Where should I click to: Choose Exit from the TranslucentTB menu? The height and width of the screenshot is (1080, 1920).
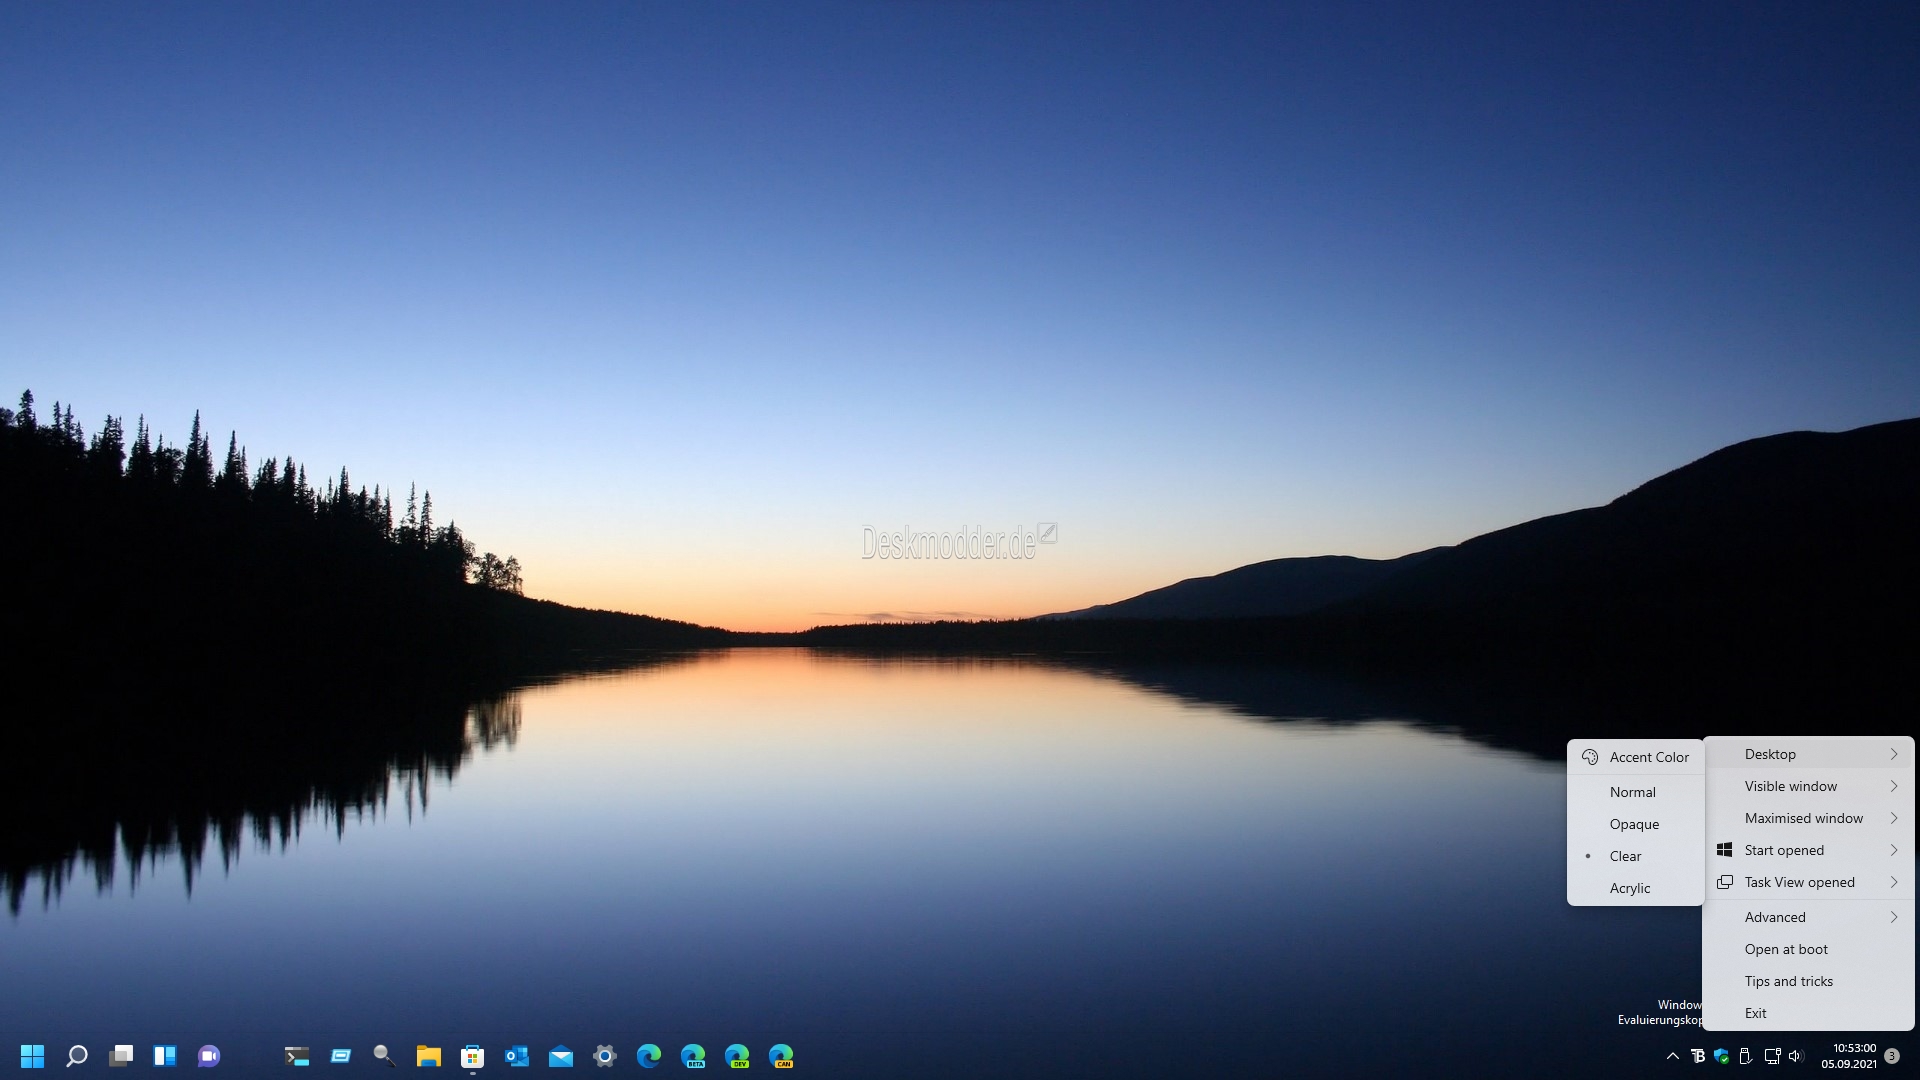pyautogui.click(x=1808, y=1013)
